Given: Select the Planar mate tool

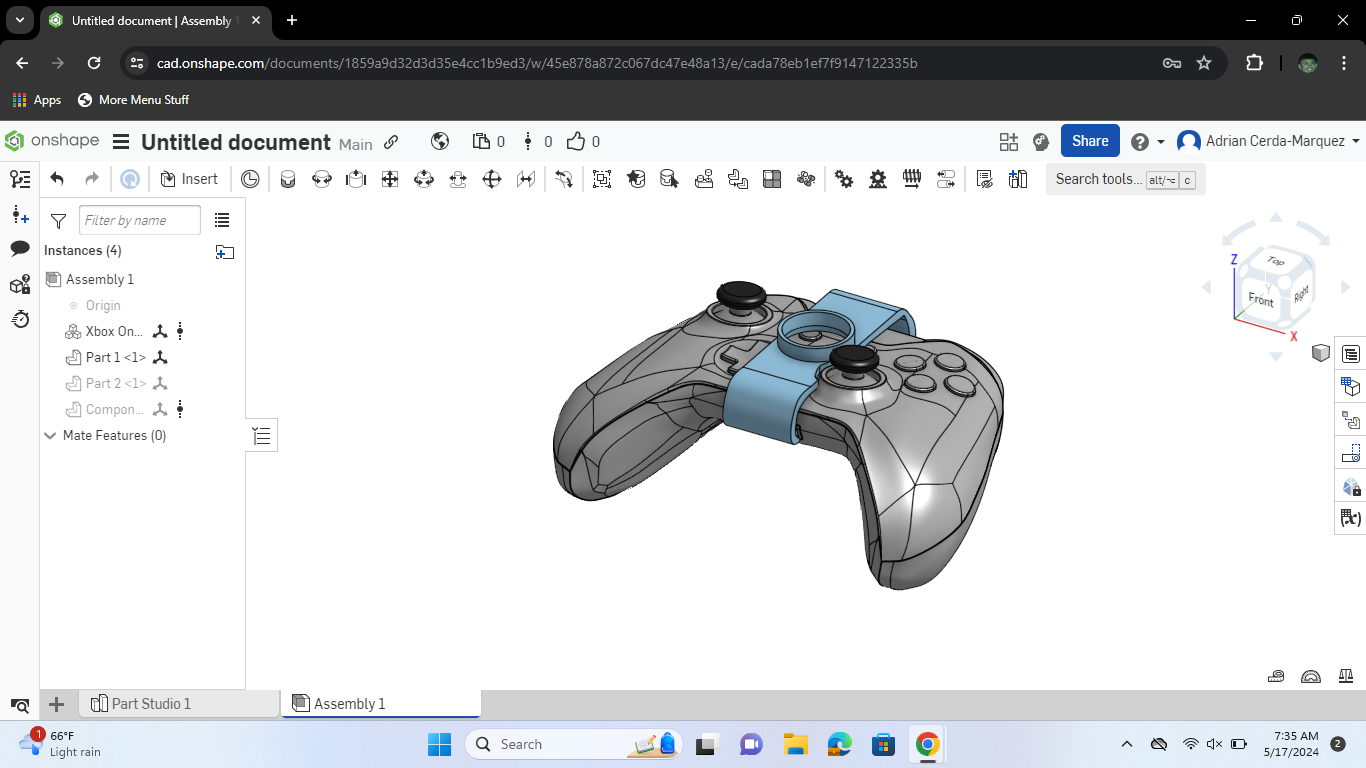Looking at the screenshot, I should (390, 179).
